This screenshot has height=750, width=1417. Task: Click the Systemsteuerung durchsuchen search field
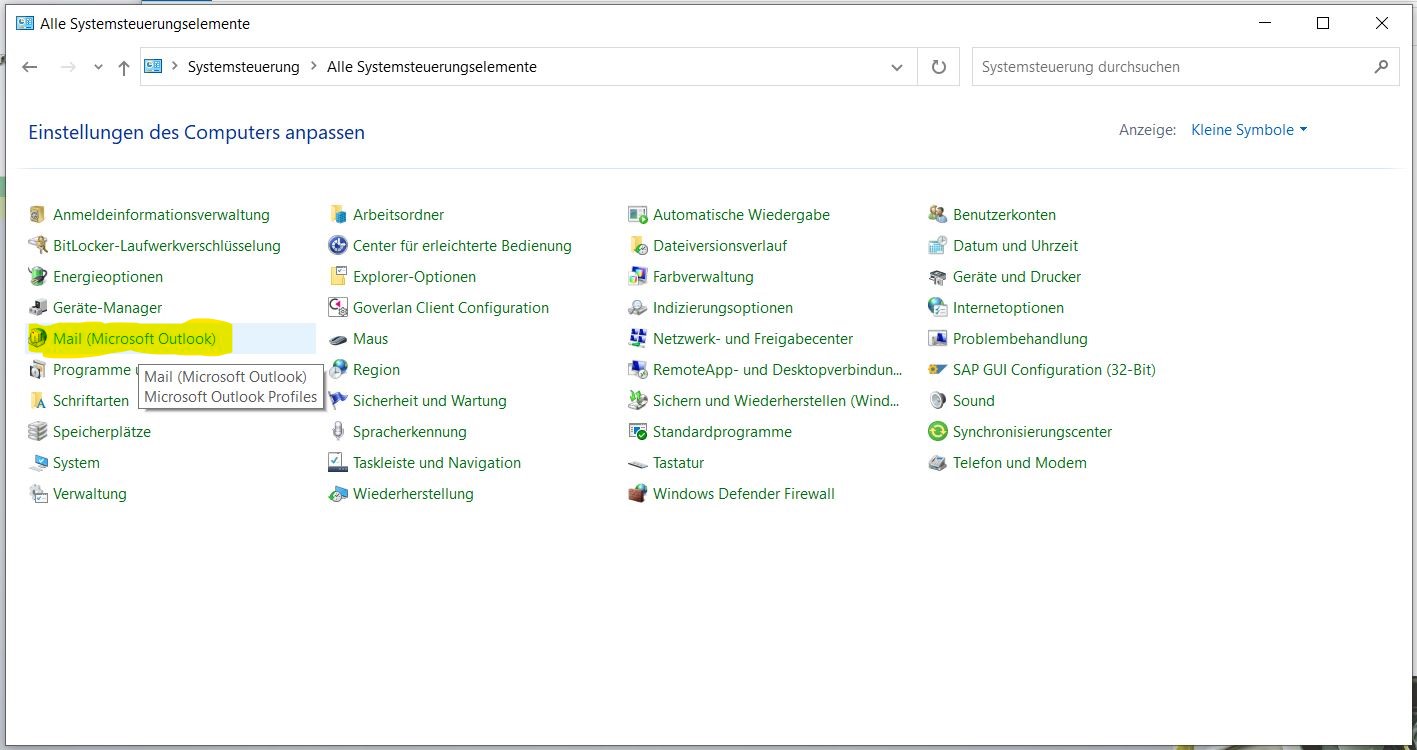click(1170, 67)
